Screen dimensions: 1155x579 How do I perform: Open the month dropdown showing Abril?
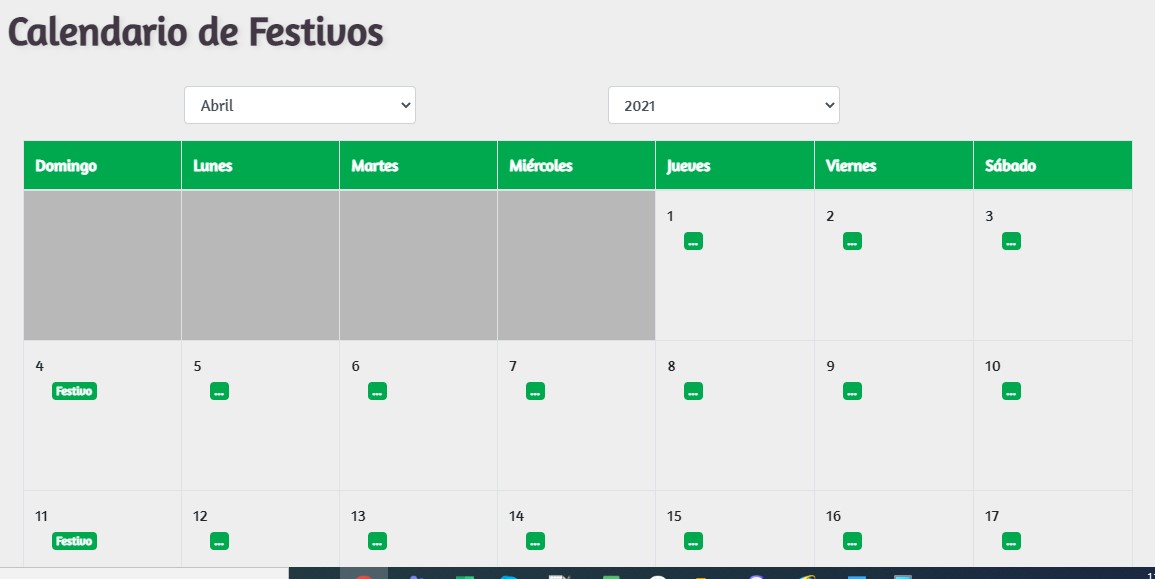click(x=299, y=105)
